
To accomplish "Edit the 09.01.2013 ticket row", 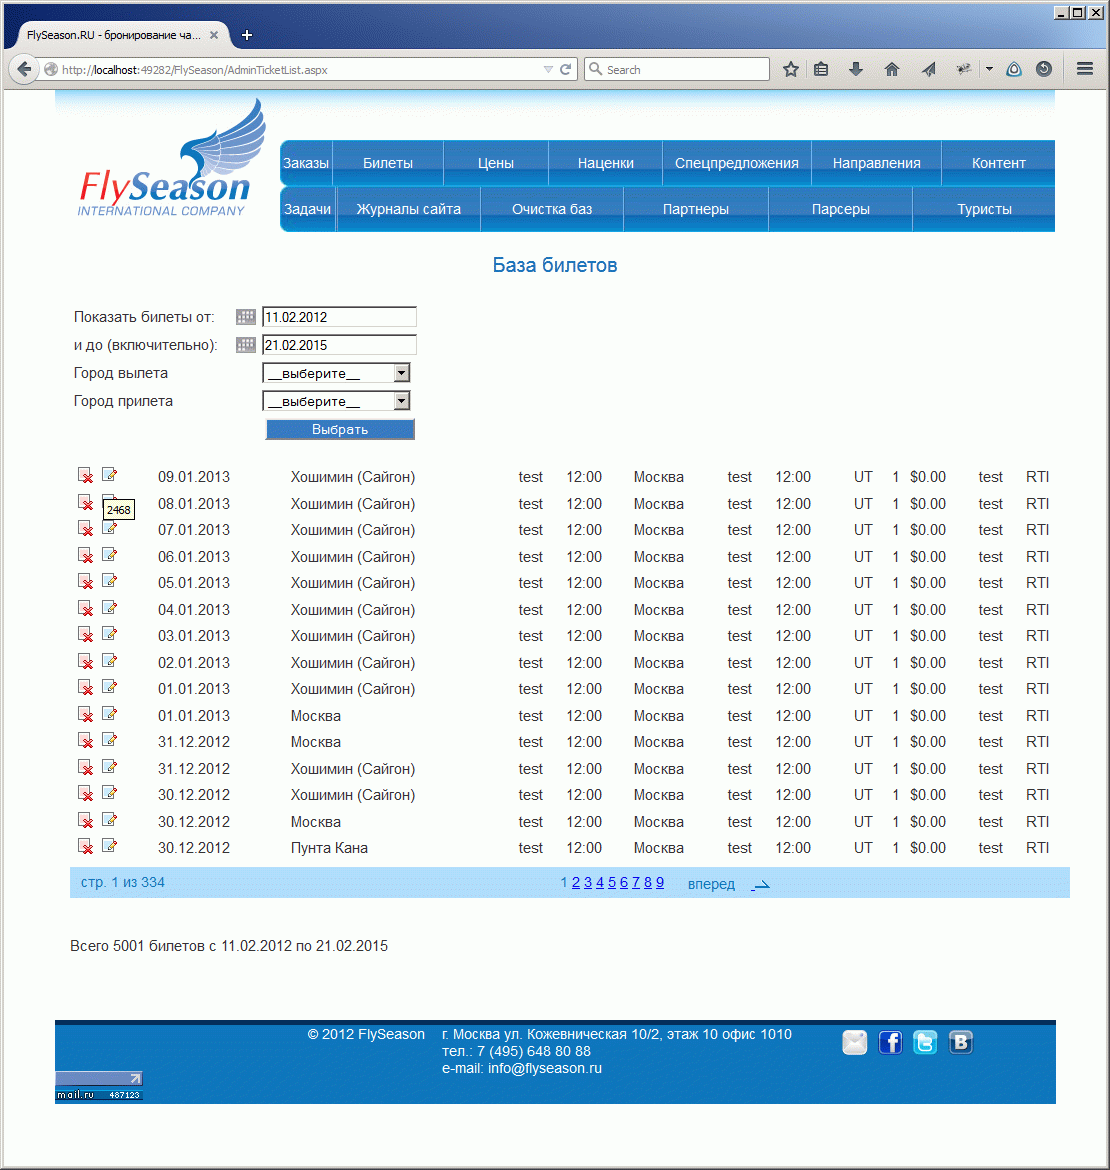I will coord(110,475).
